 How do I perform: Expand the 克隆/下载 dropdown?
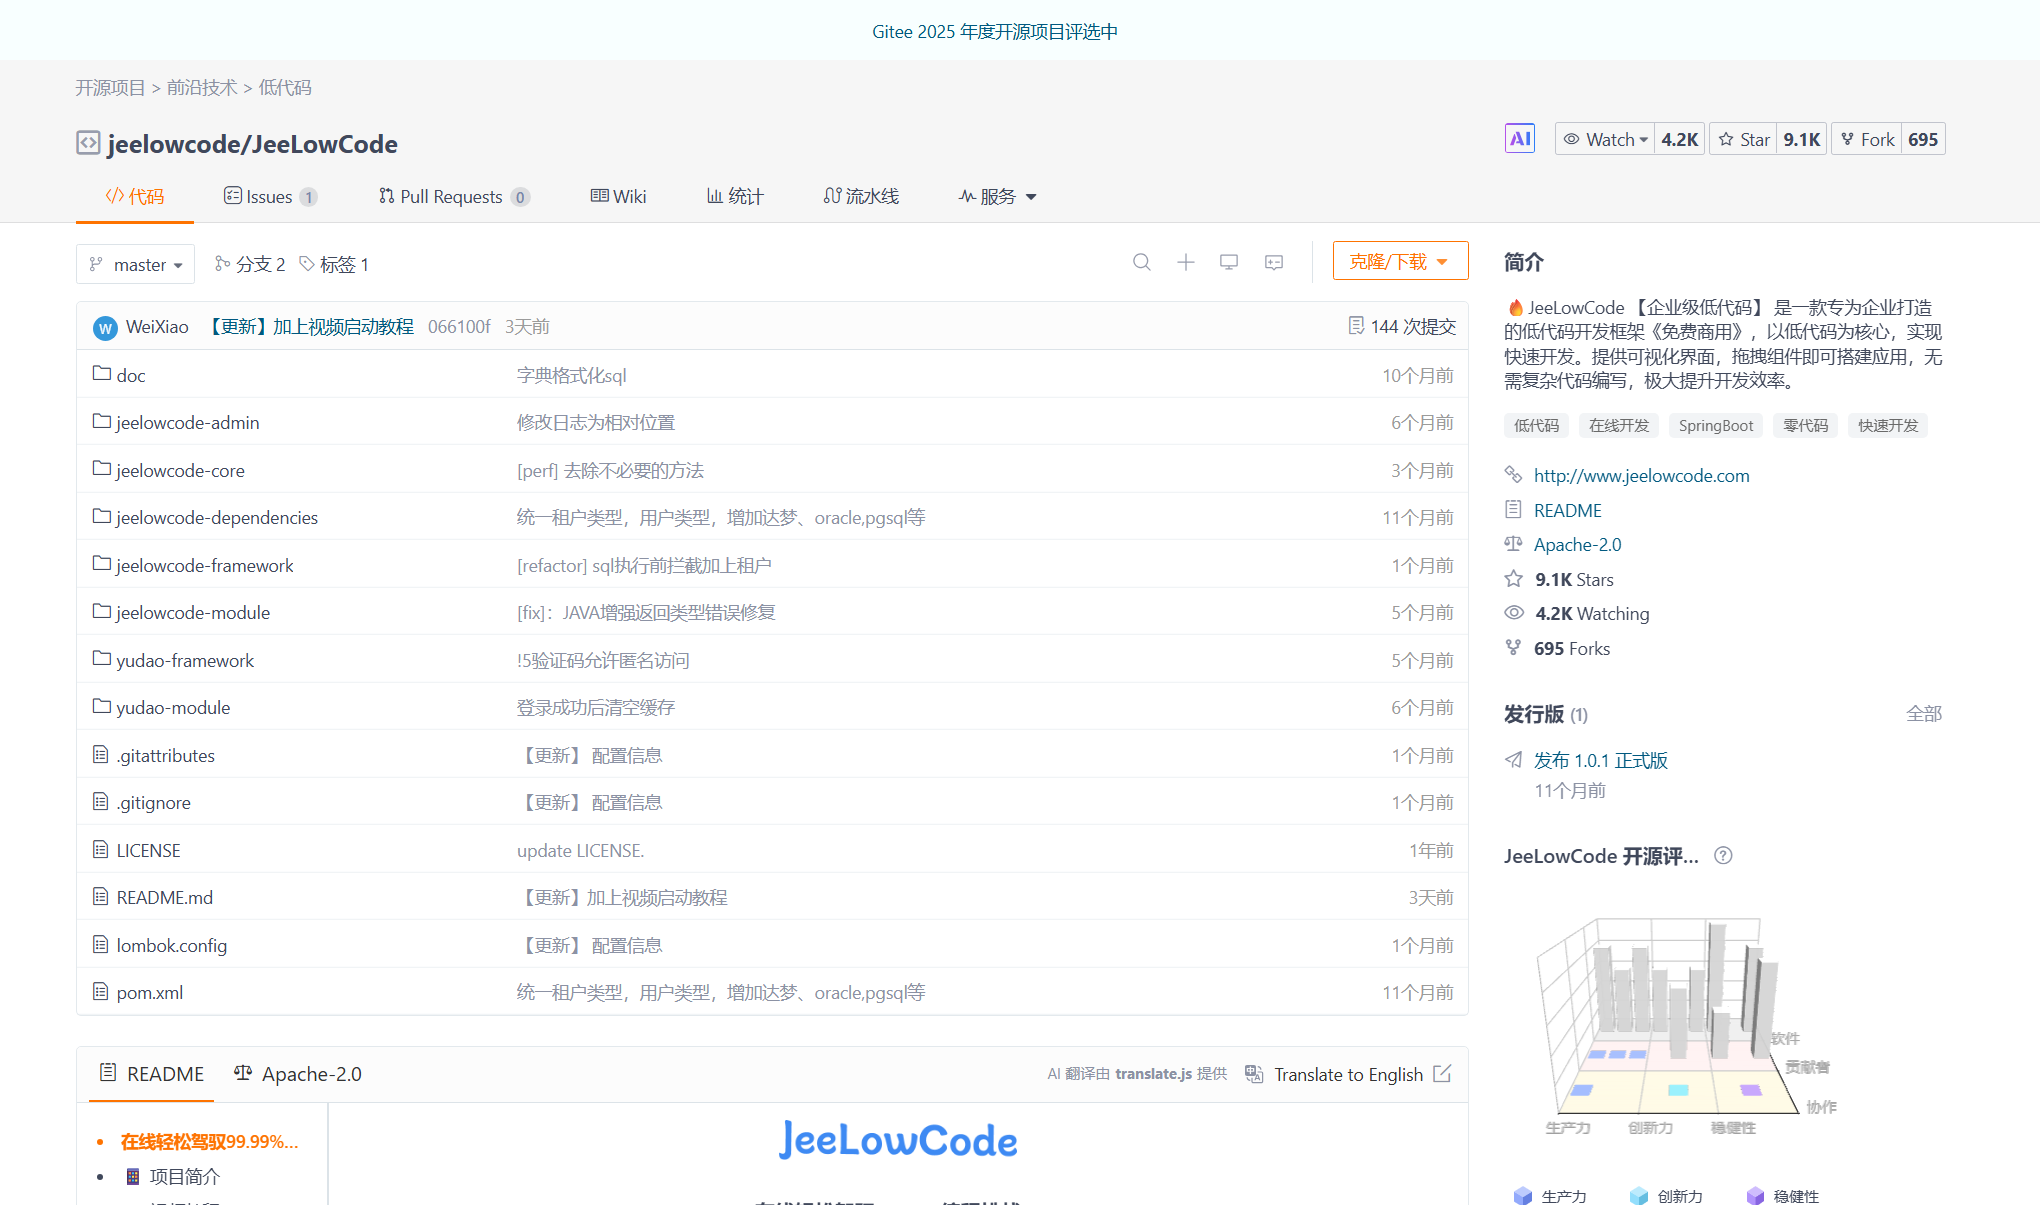click(x=1400, y=260)
